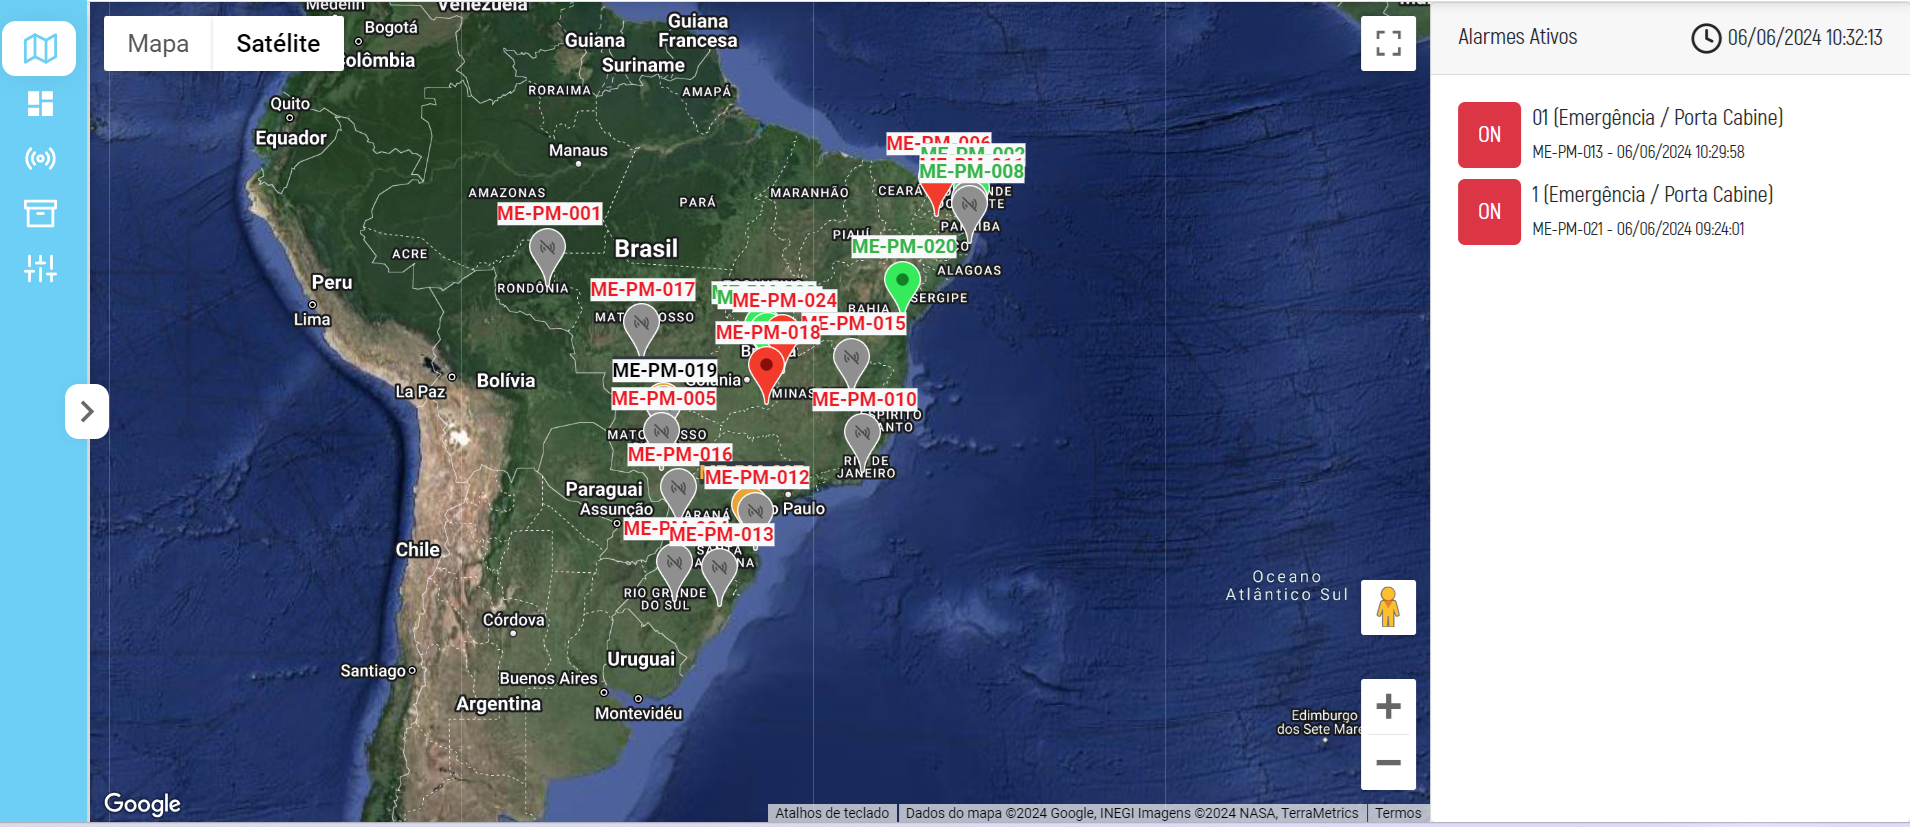1910x827 pixels.
Task: Click the Street View pegman icon
Action: [x=1388, y=607]
